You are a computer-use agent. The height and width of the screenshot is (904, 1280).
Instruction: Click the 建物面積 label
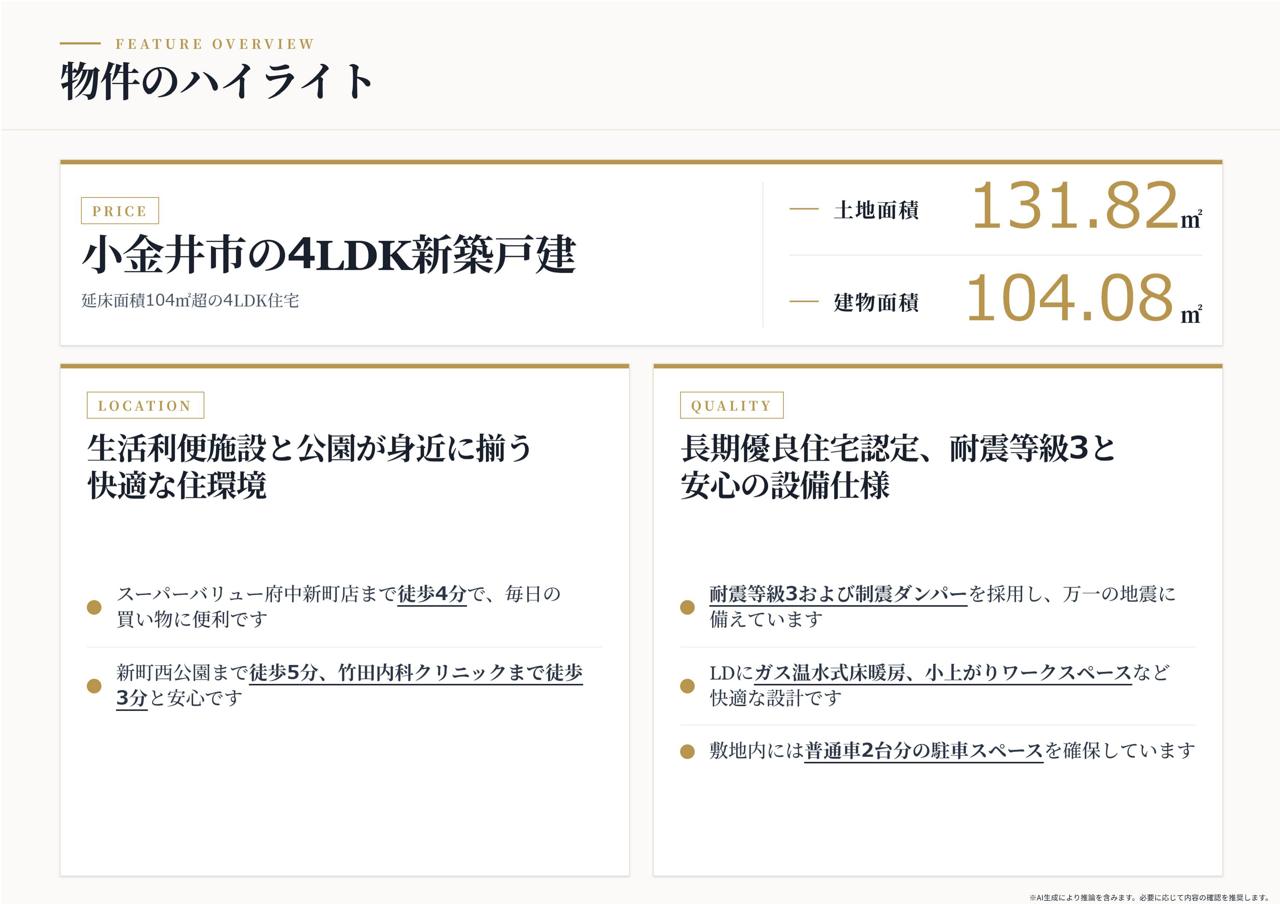coord(876,302)
